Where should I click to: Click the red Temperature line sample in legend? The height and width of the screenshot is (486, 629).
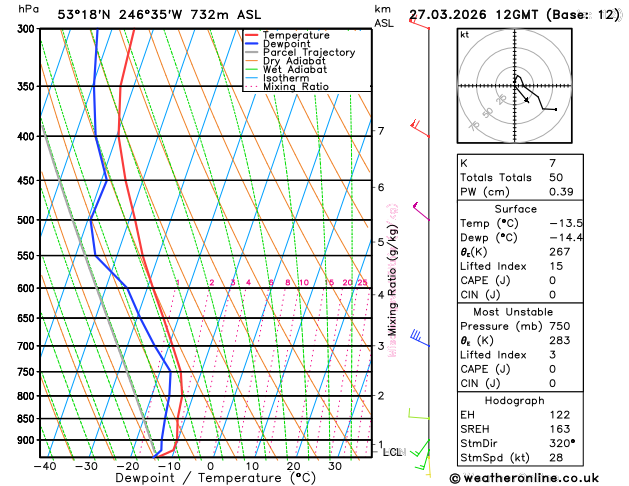point(252,35)
